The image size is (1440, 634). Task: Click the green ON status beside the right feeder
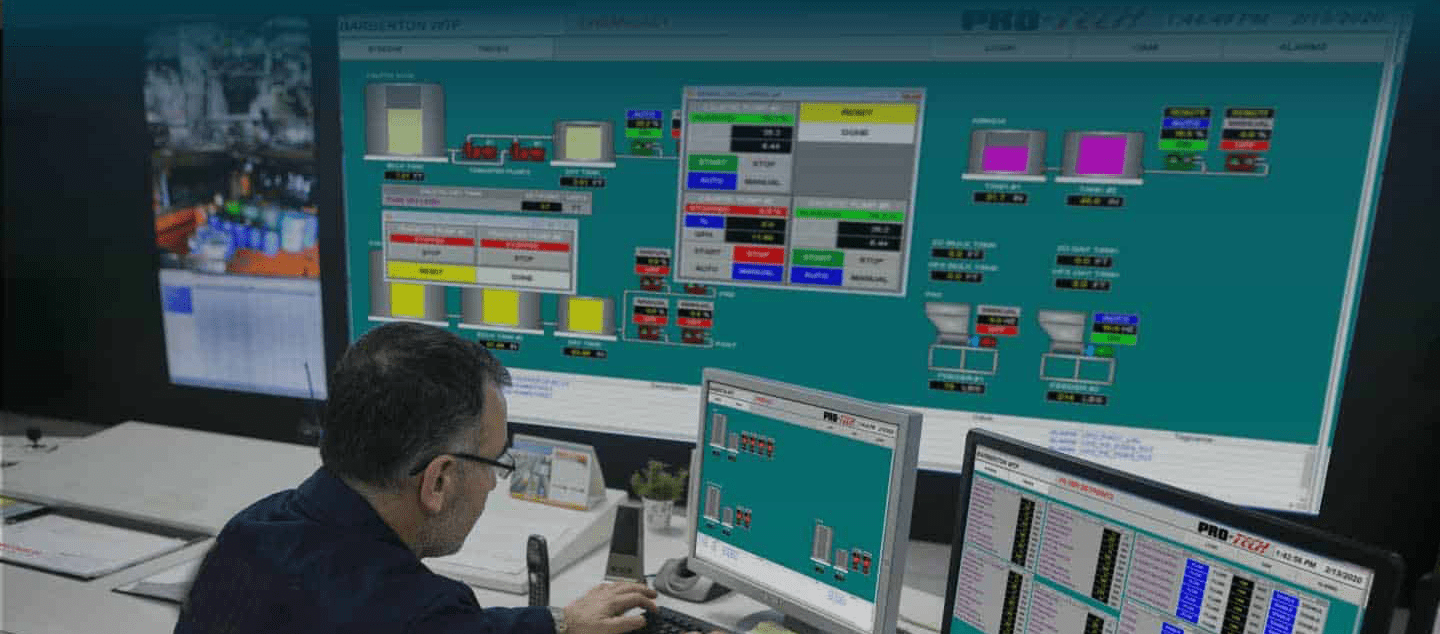[x=1114, y=339]
